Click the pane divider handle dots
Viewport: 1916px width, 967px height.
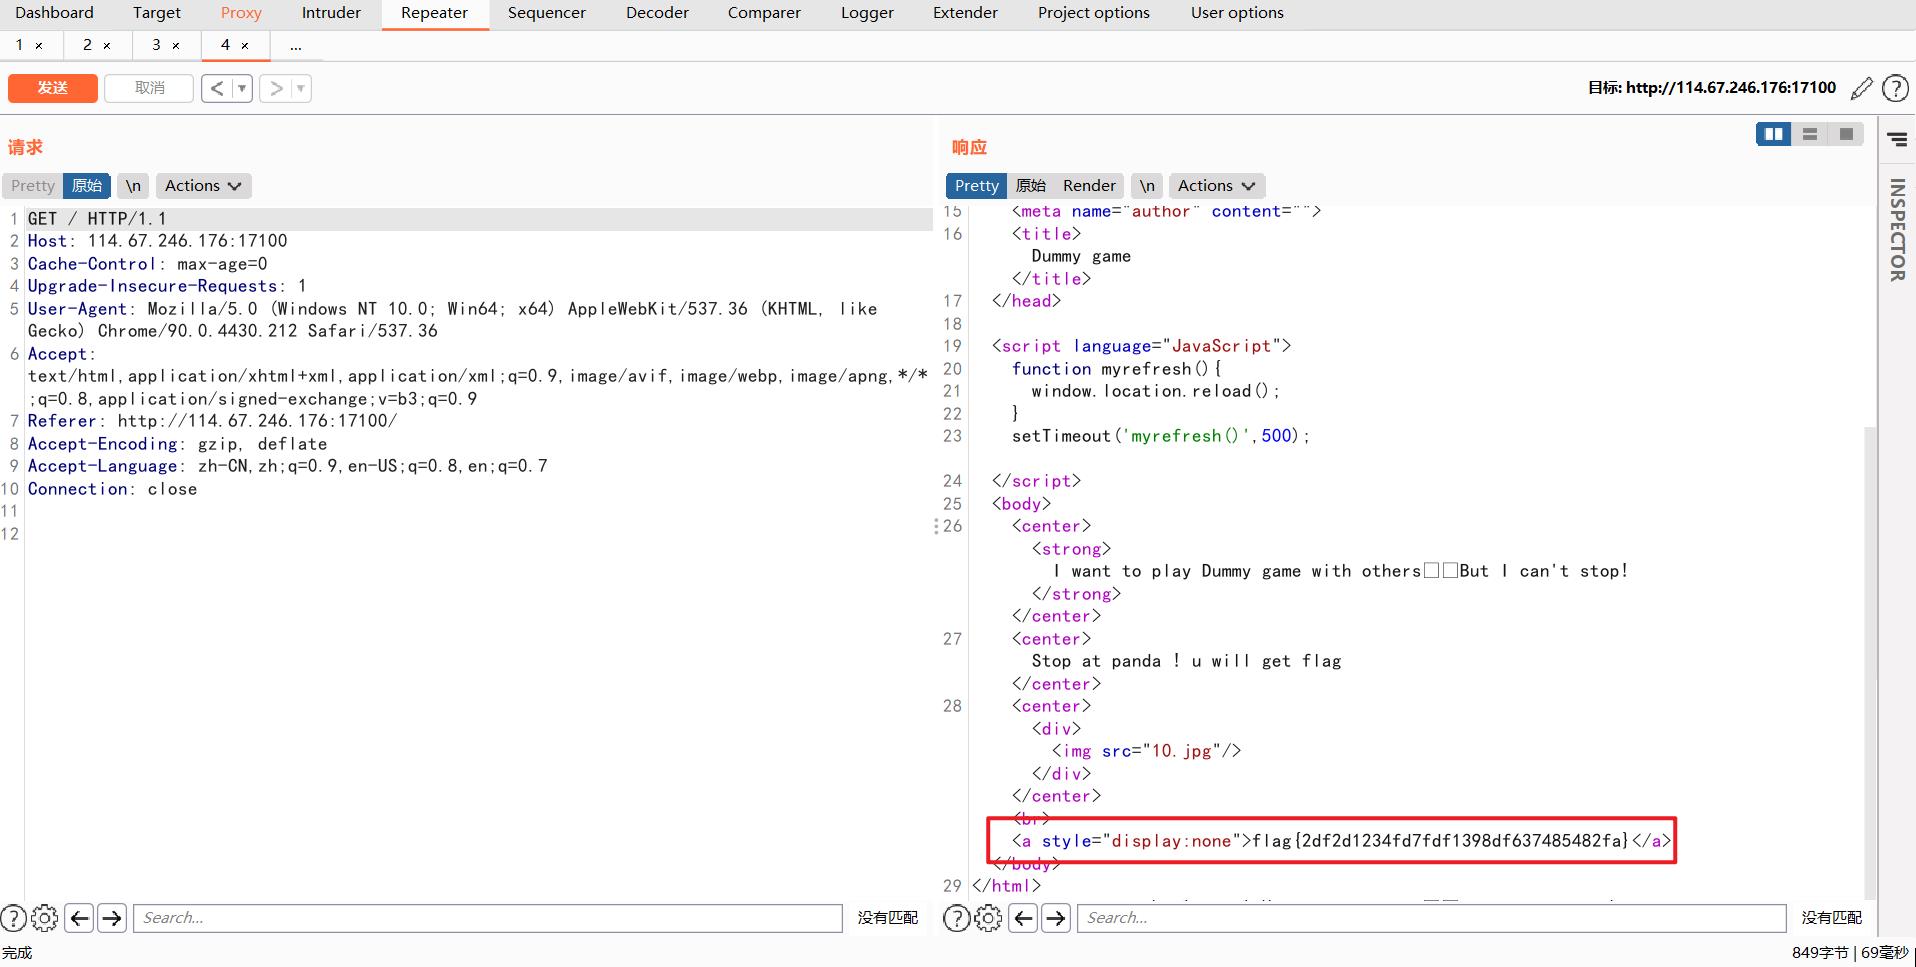pos(936,526)
